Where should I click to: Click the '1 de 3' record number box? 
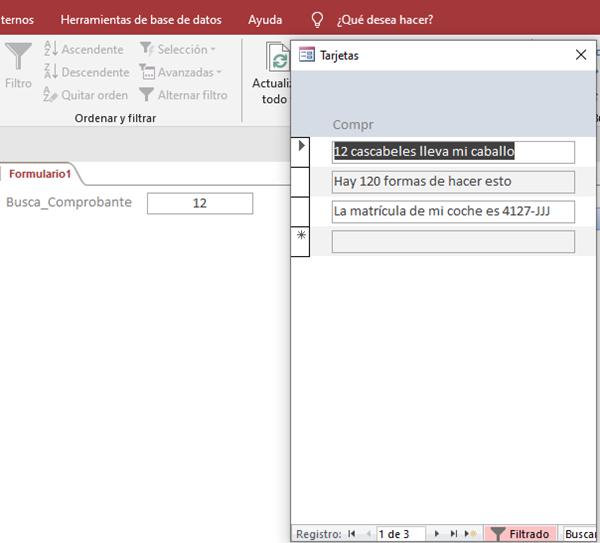[x=401, y=533]
